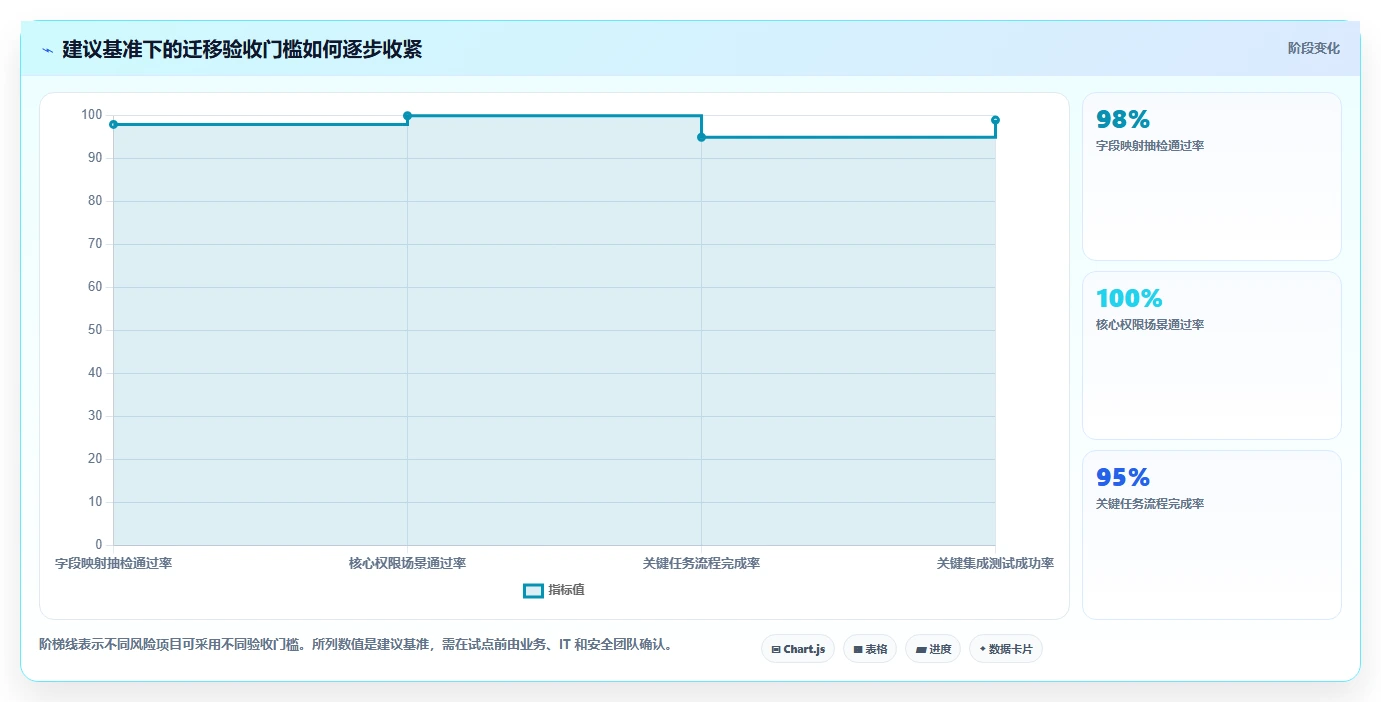Click the 数据卡片 tag
Viewport: 1381px width, 702px height.
(x=1006, y=649)
